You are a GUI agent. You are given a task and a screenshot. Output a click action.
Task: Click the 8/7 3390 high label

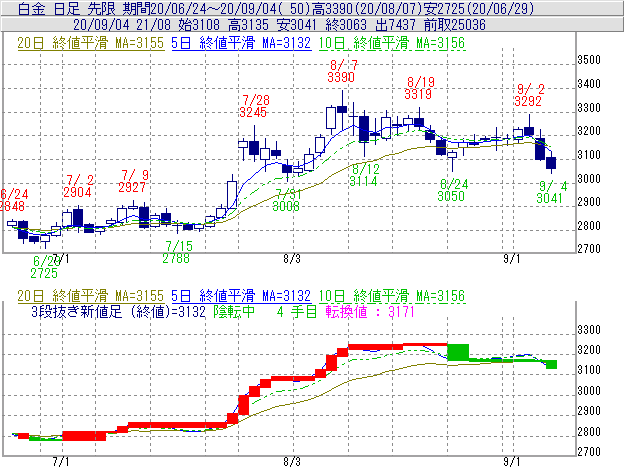pos(341,71)
